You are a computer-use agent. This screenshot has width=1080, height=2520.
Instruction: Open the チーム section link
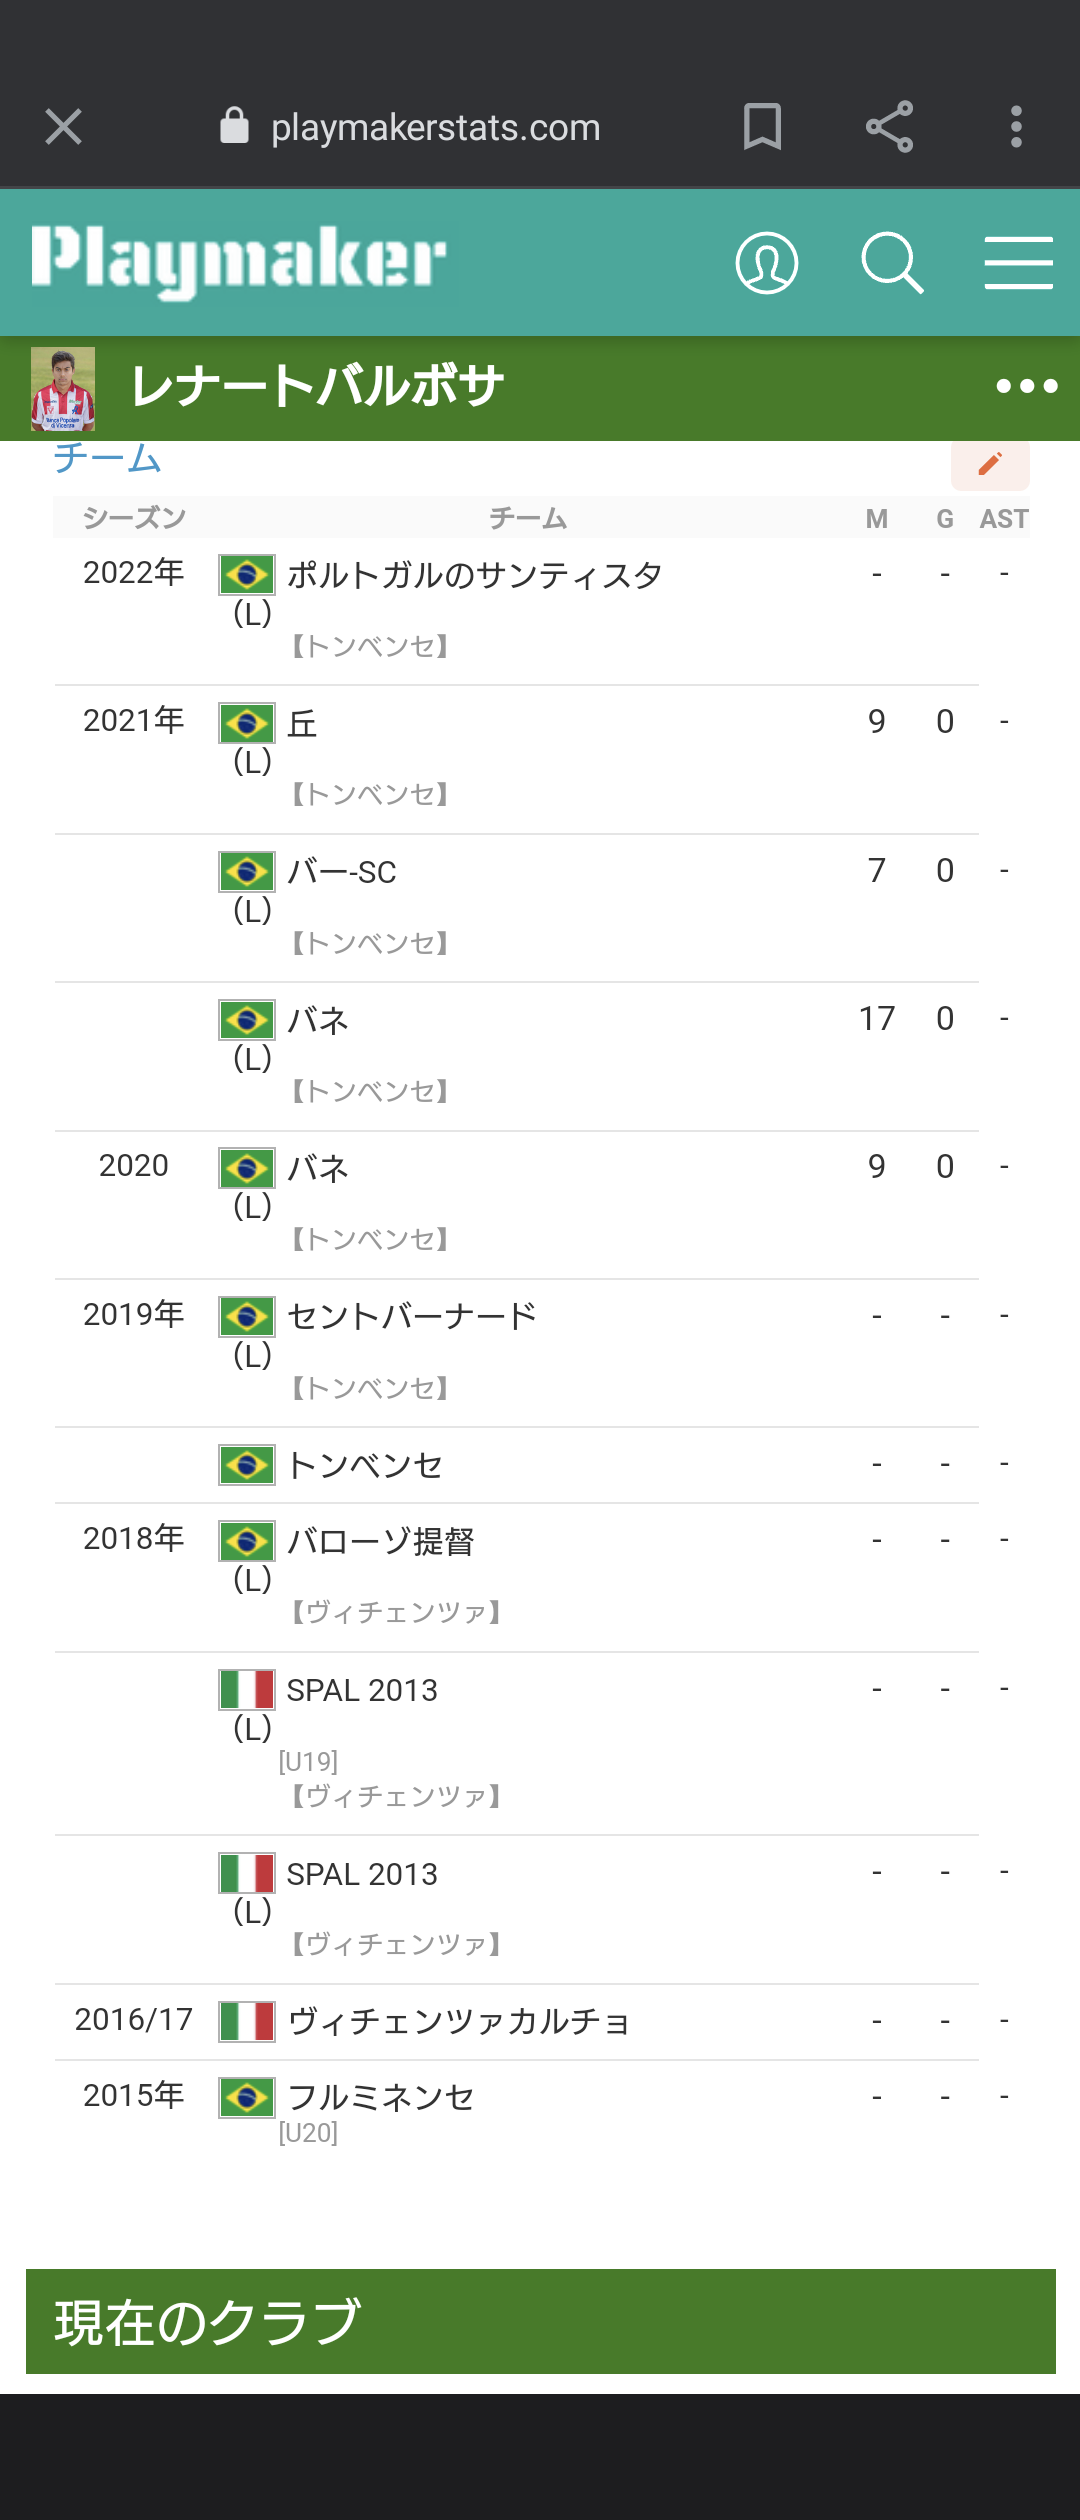pyautogui.click(x=107, y=458)
